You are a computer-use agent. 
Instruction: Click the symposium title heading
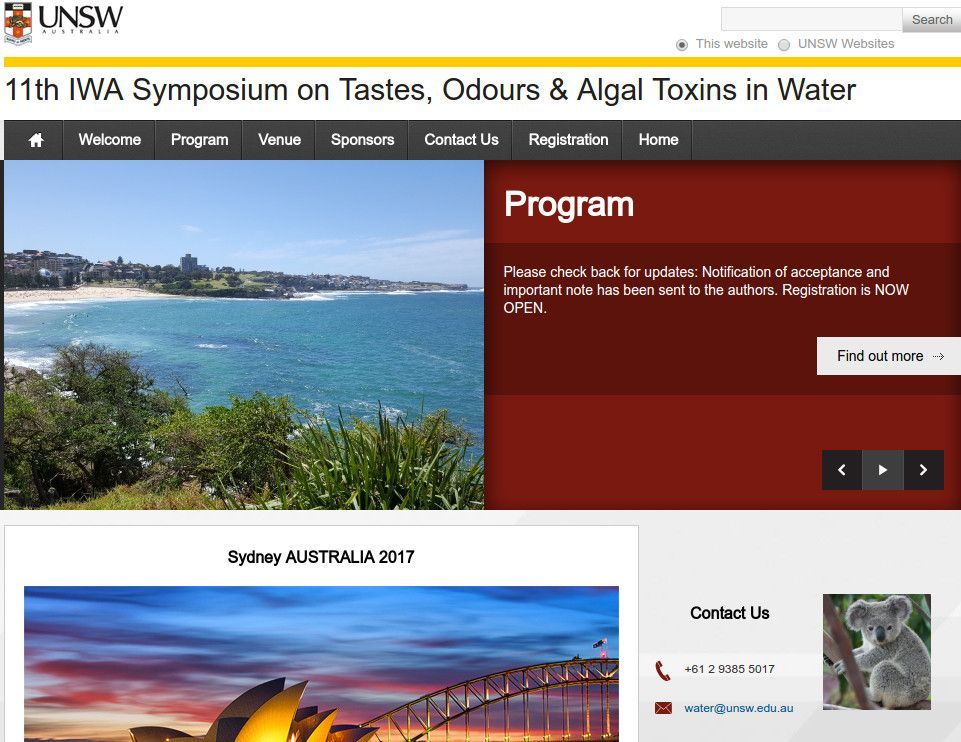430,90
